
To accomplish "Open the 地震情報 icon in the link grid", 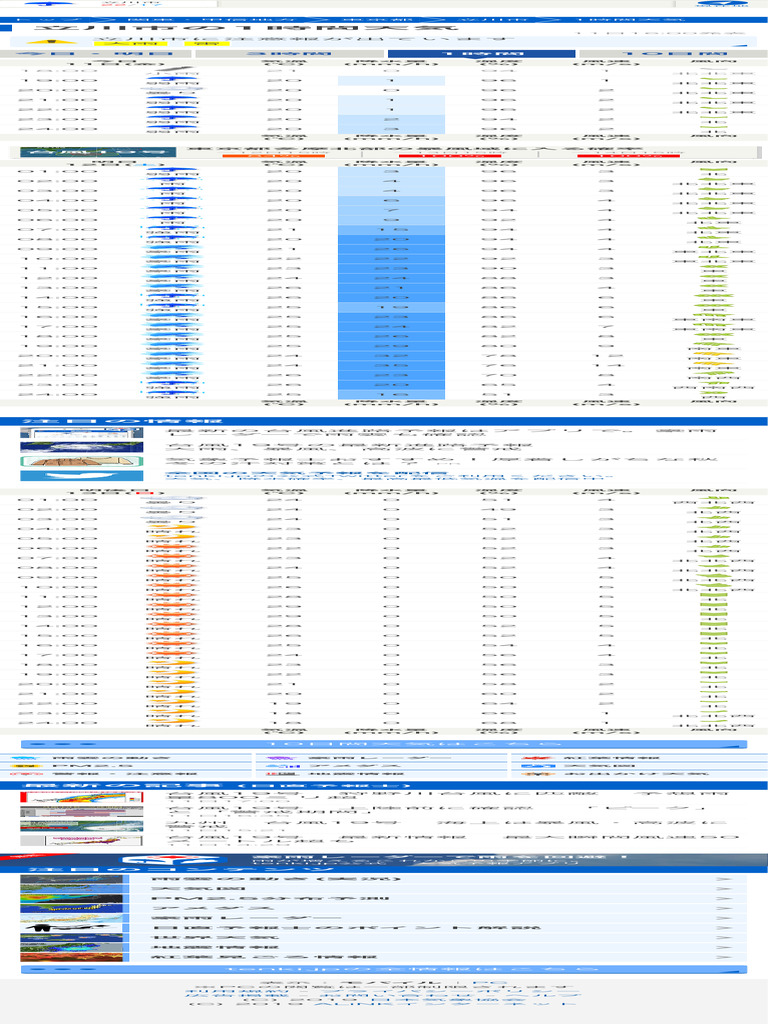I will (281, 774).
